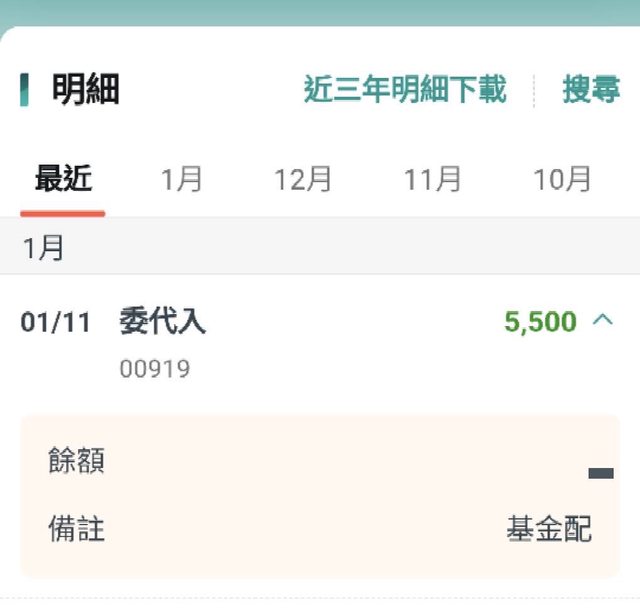
Task: Switch to the 12月 tab
Action: click(x=303, y=179)
